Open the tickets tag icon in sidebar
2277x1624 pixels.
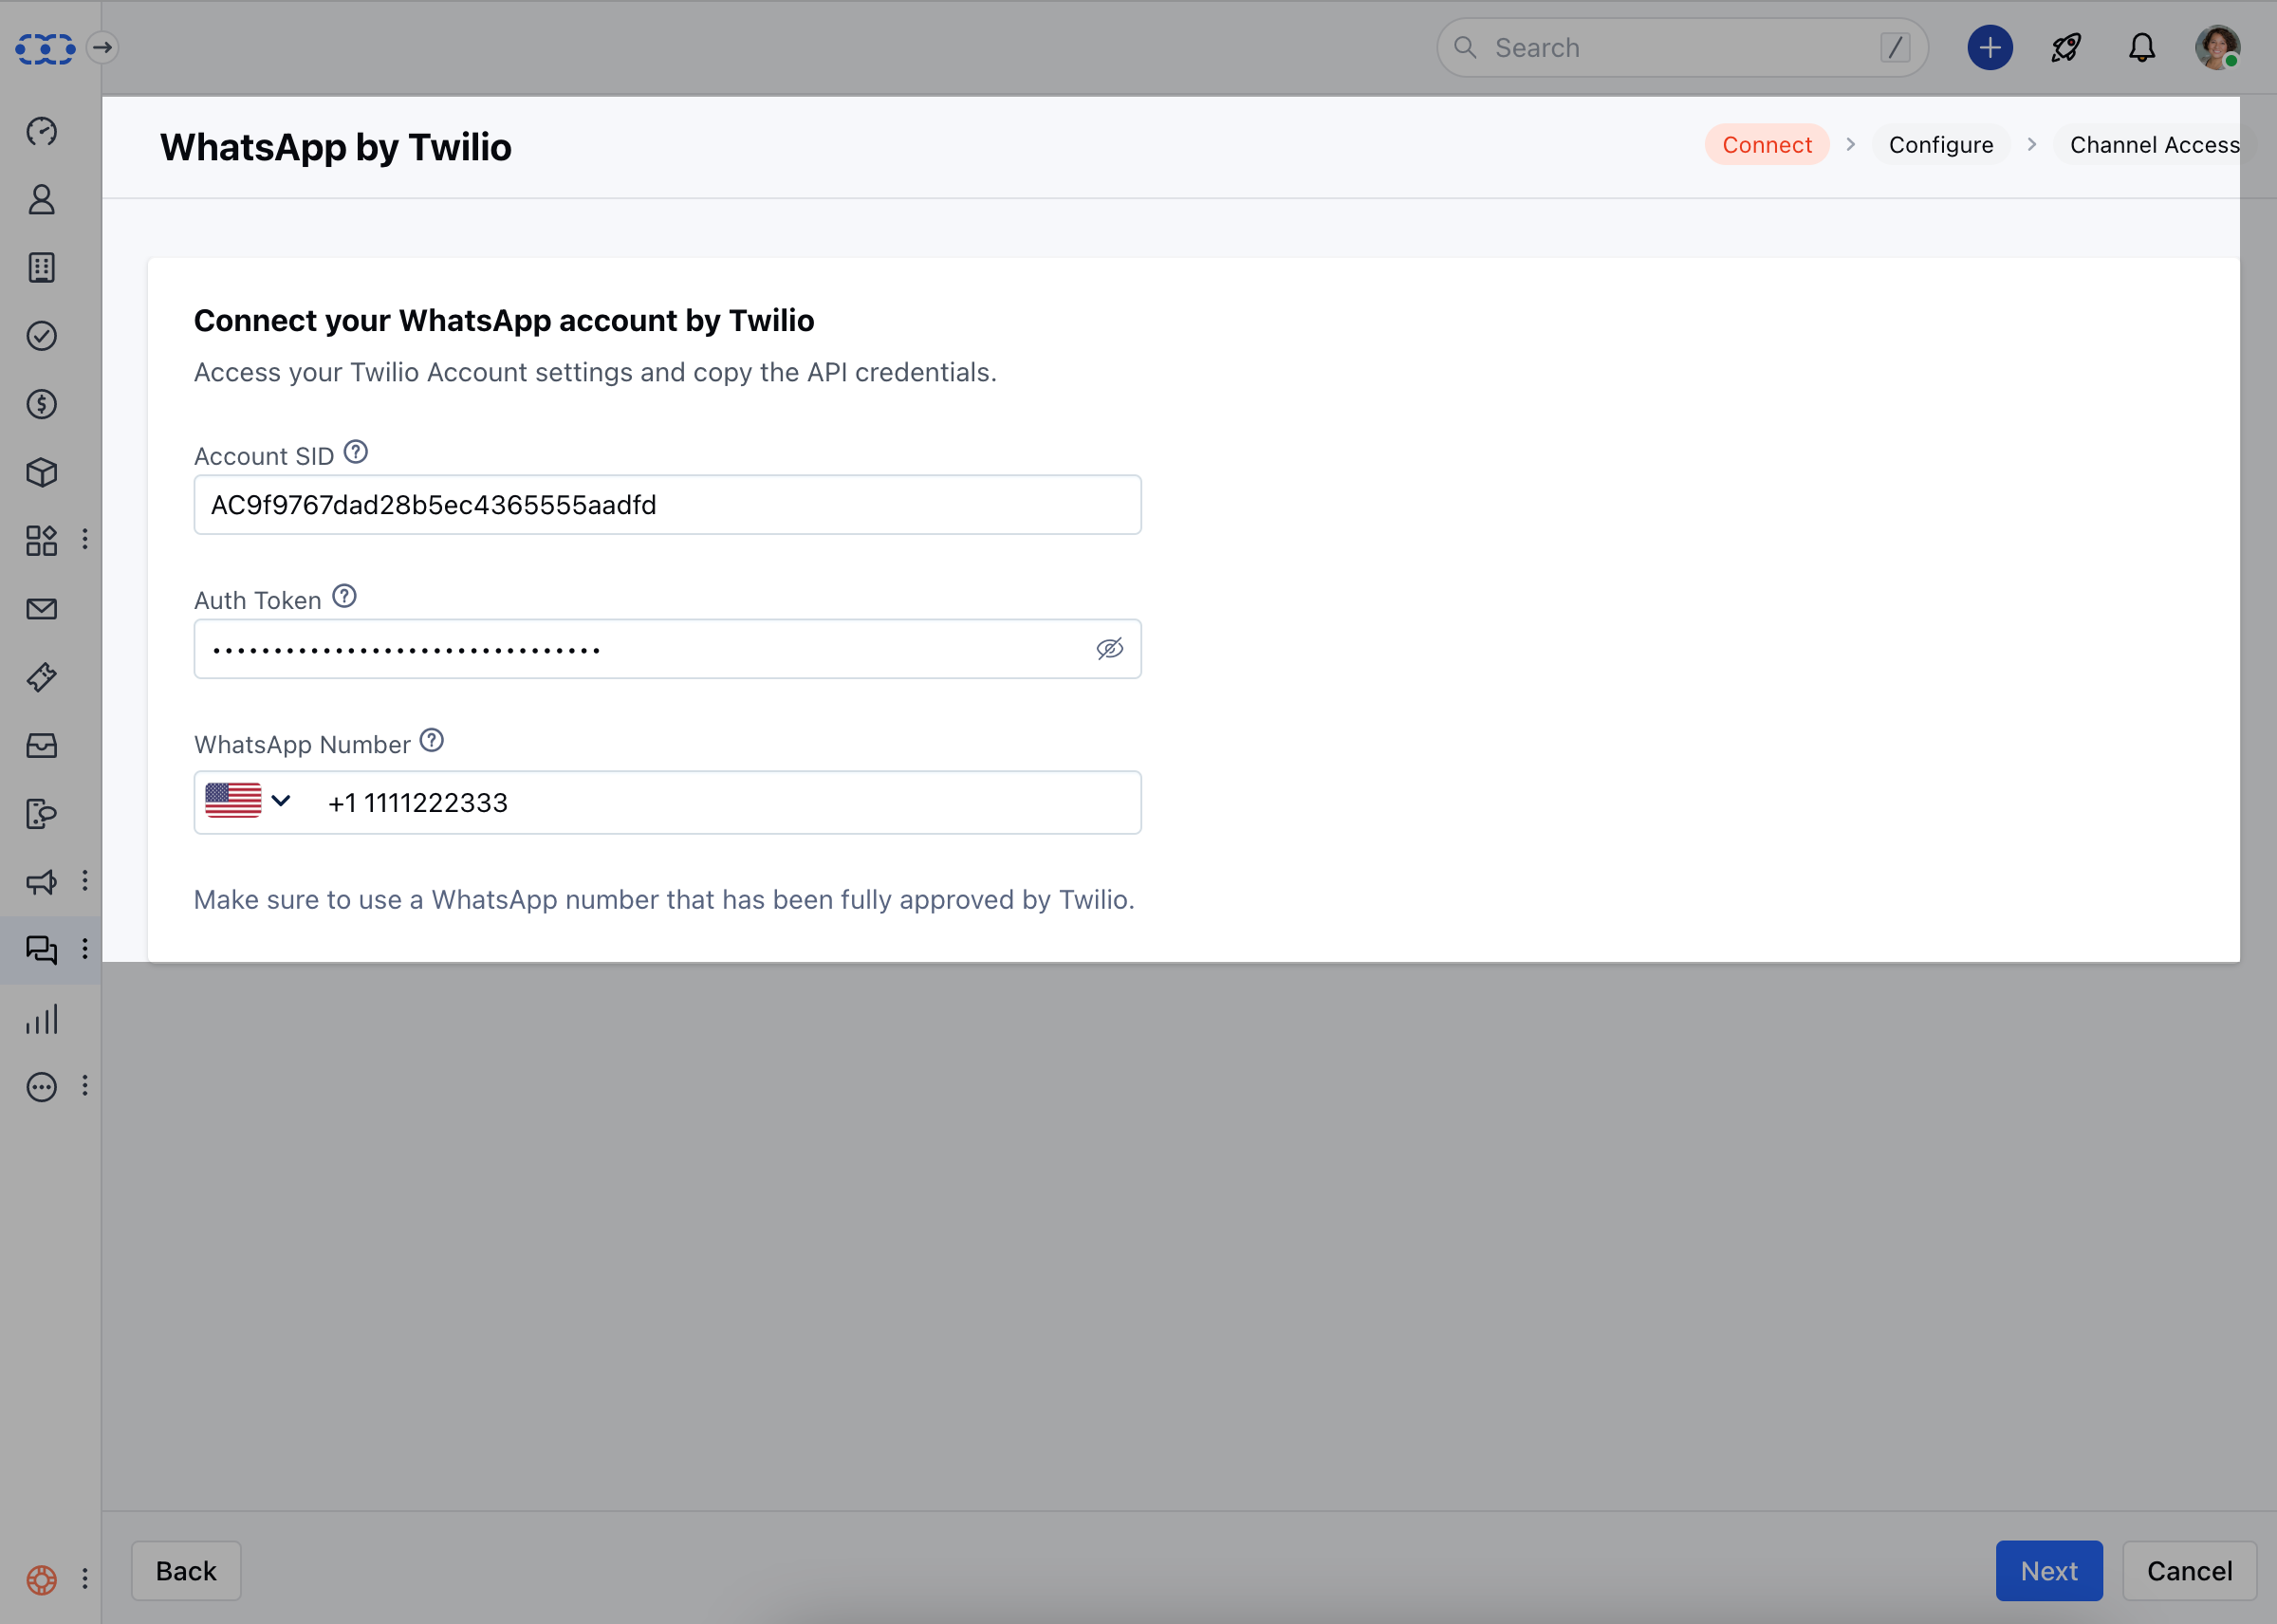tap(42, 677)
